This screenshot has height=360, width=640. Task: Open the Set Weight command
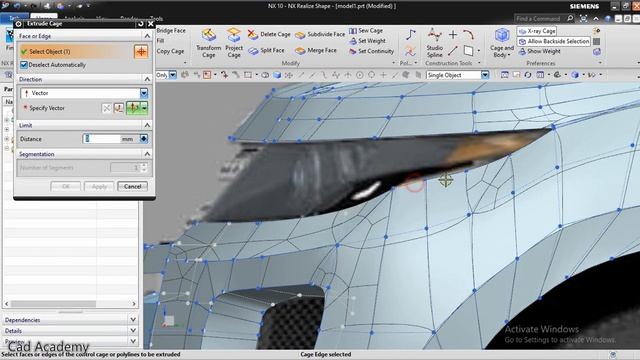367,41
